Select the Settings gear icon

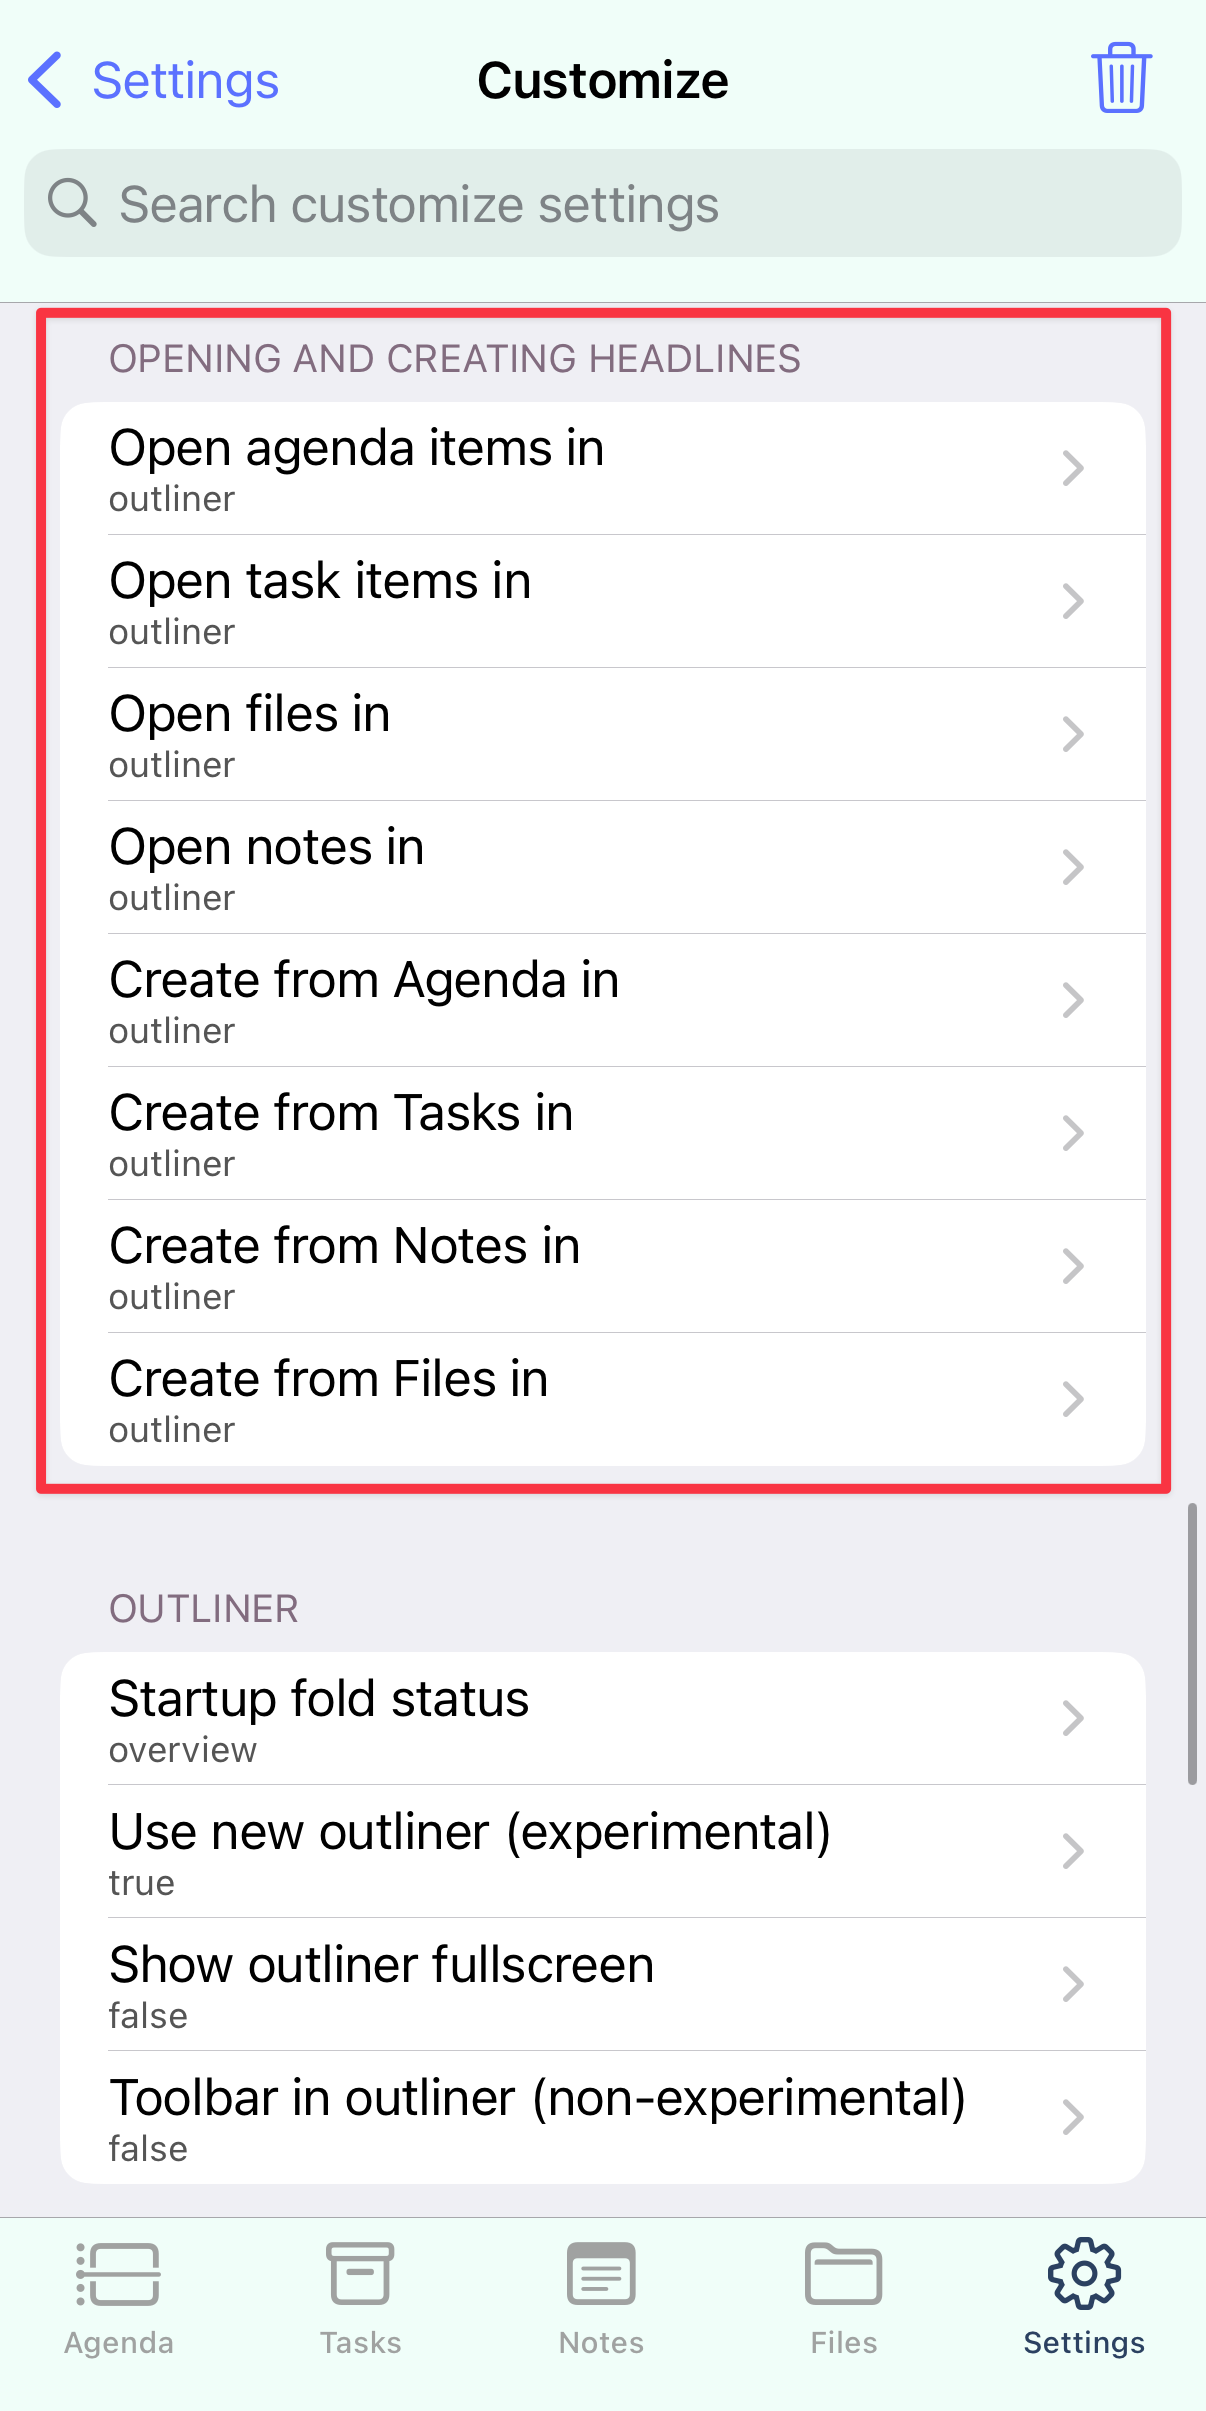tap(1084, 2274)
